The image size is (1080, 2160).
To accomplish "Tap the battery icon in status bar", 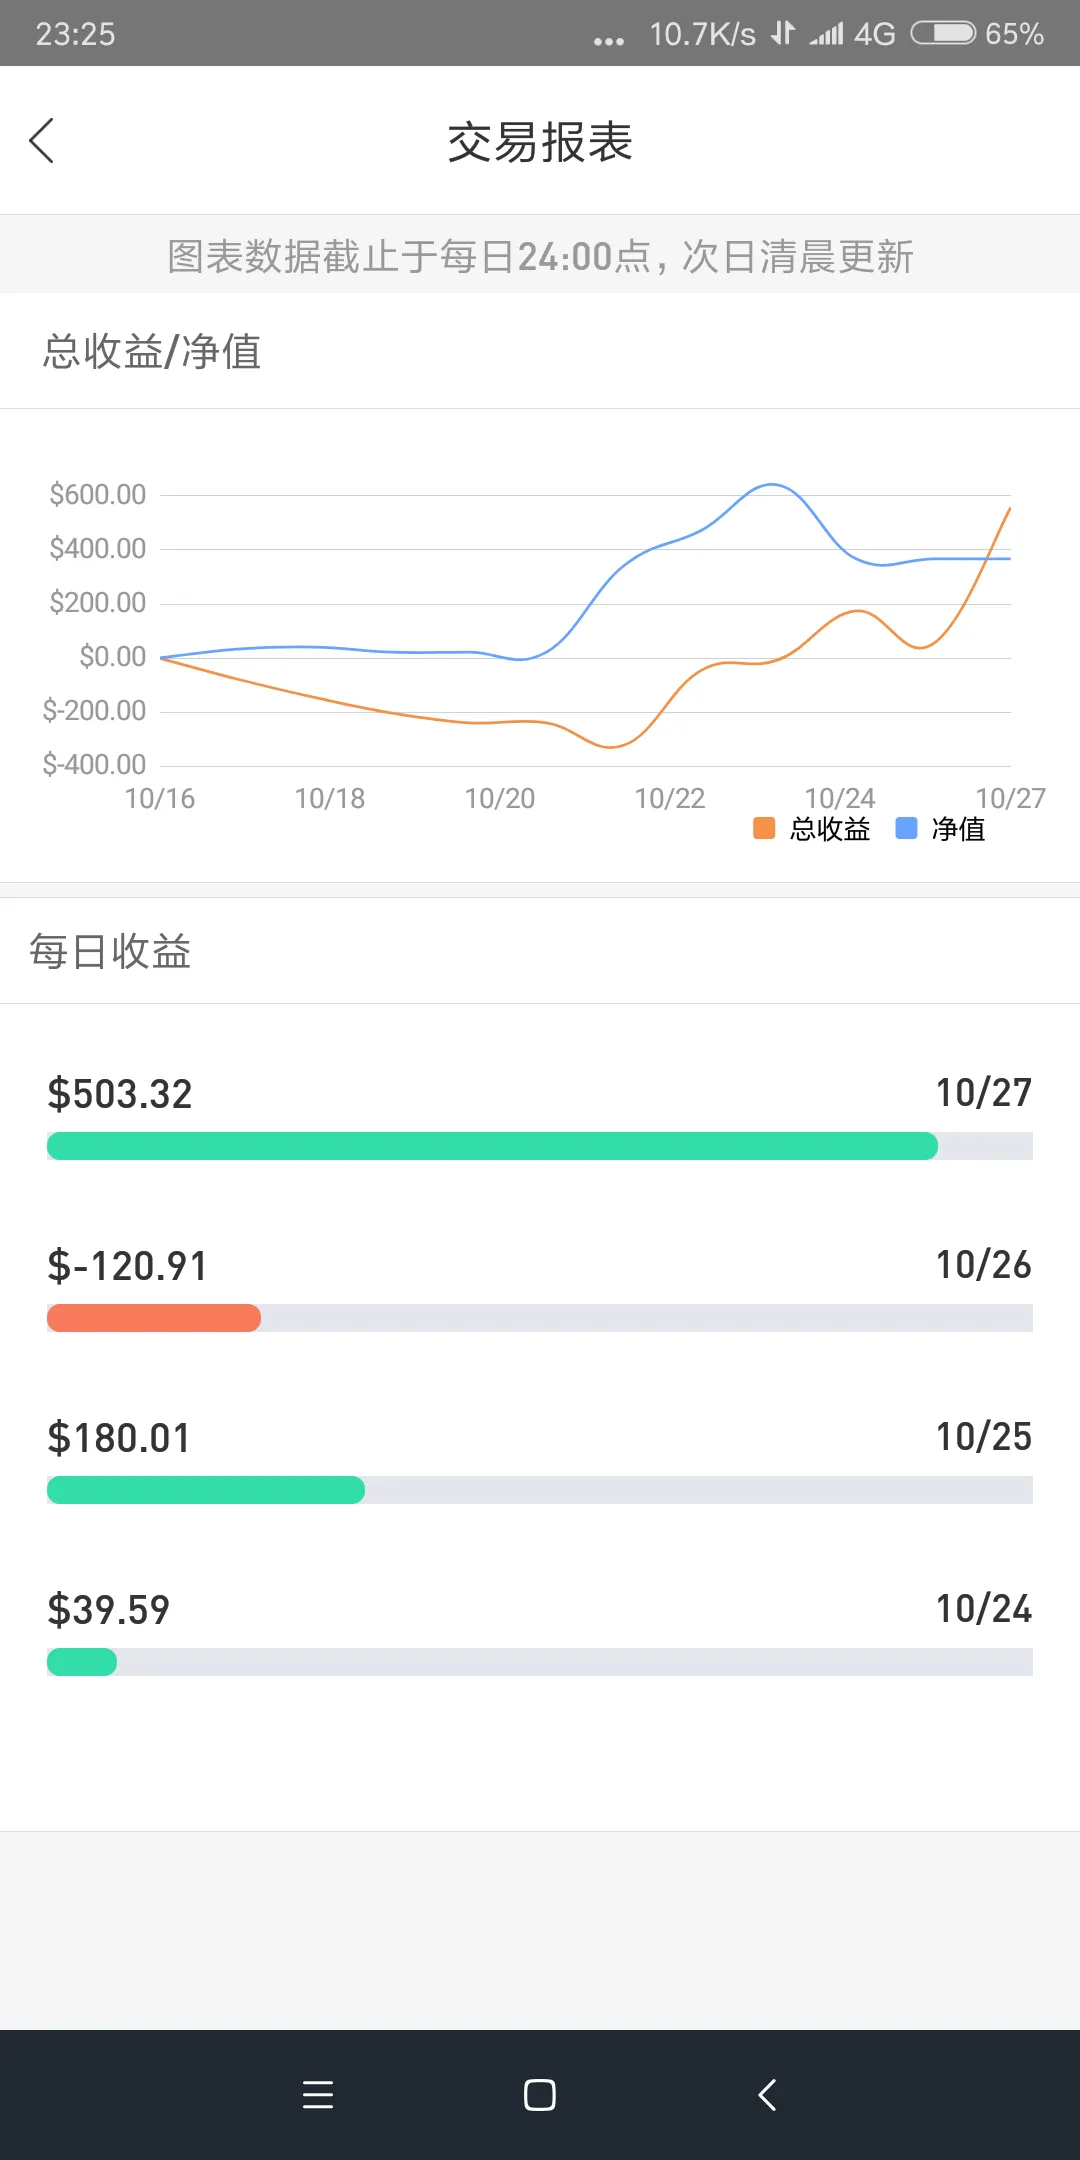I will (943, 34).
